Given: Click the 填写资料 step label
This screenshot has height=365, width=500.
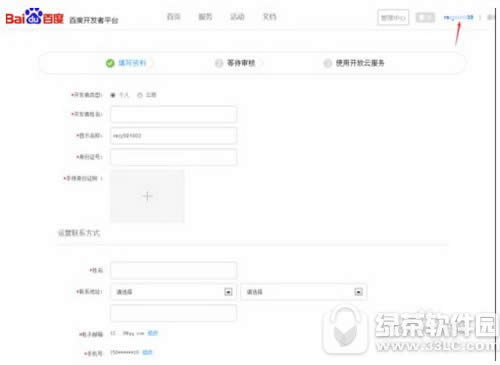Looking at the screenshot, I should [132, 63].
